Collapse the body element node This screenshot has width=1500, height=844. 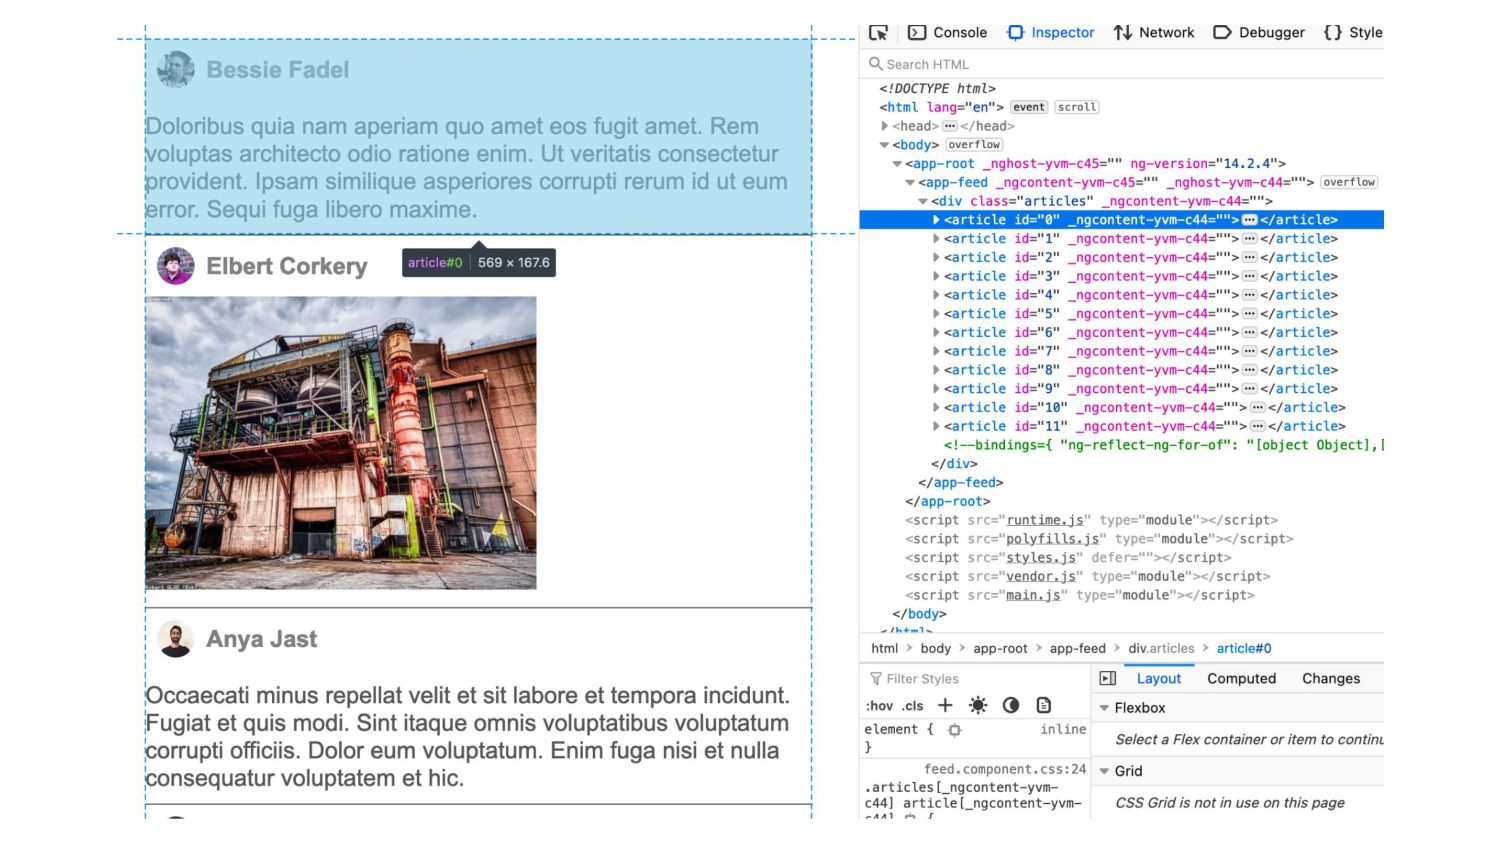[x=885, y=145]
